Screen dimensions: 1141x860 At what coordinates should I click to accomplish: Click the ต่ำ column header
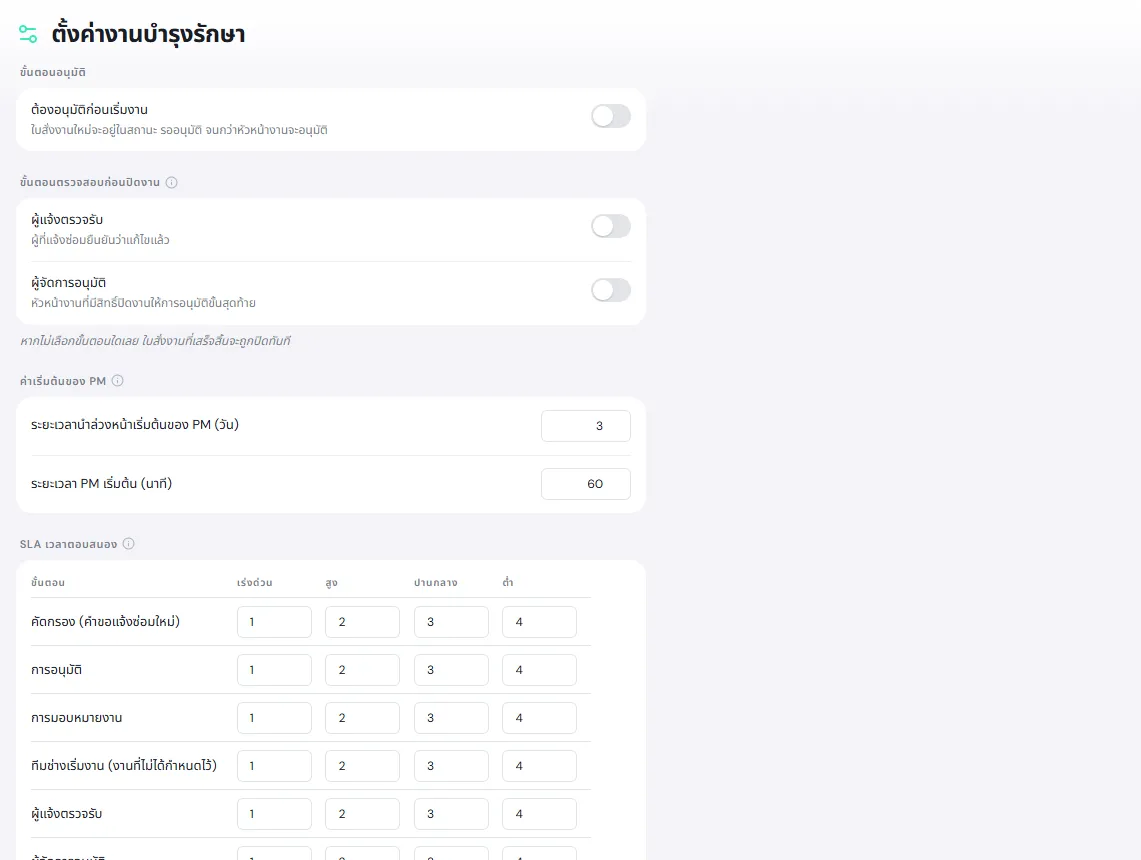coord(508,582)
